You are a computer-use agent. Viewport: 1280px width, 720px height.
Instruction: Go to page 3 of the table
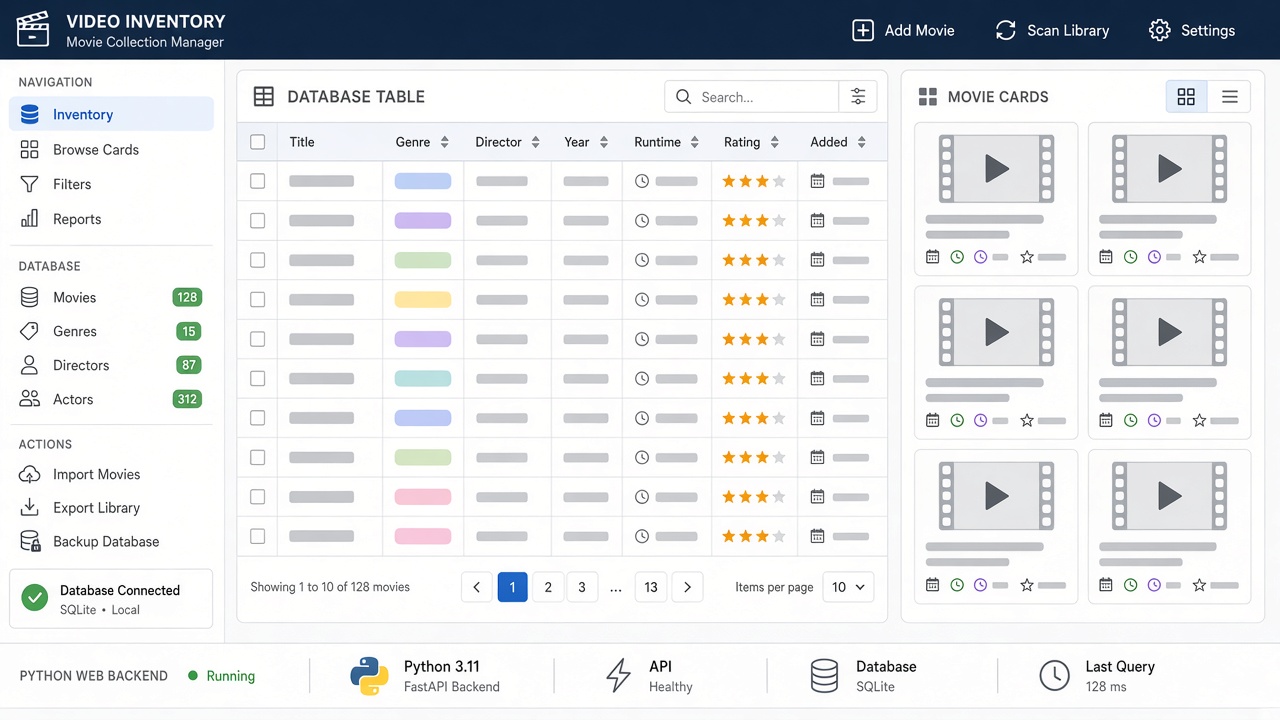(x=582, y=587)
